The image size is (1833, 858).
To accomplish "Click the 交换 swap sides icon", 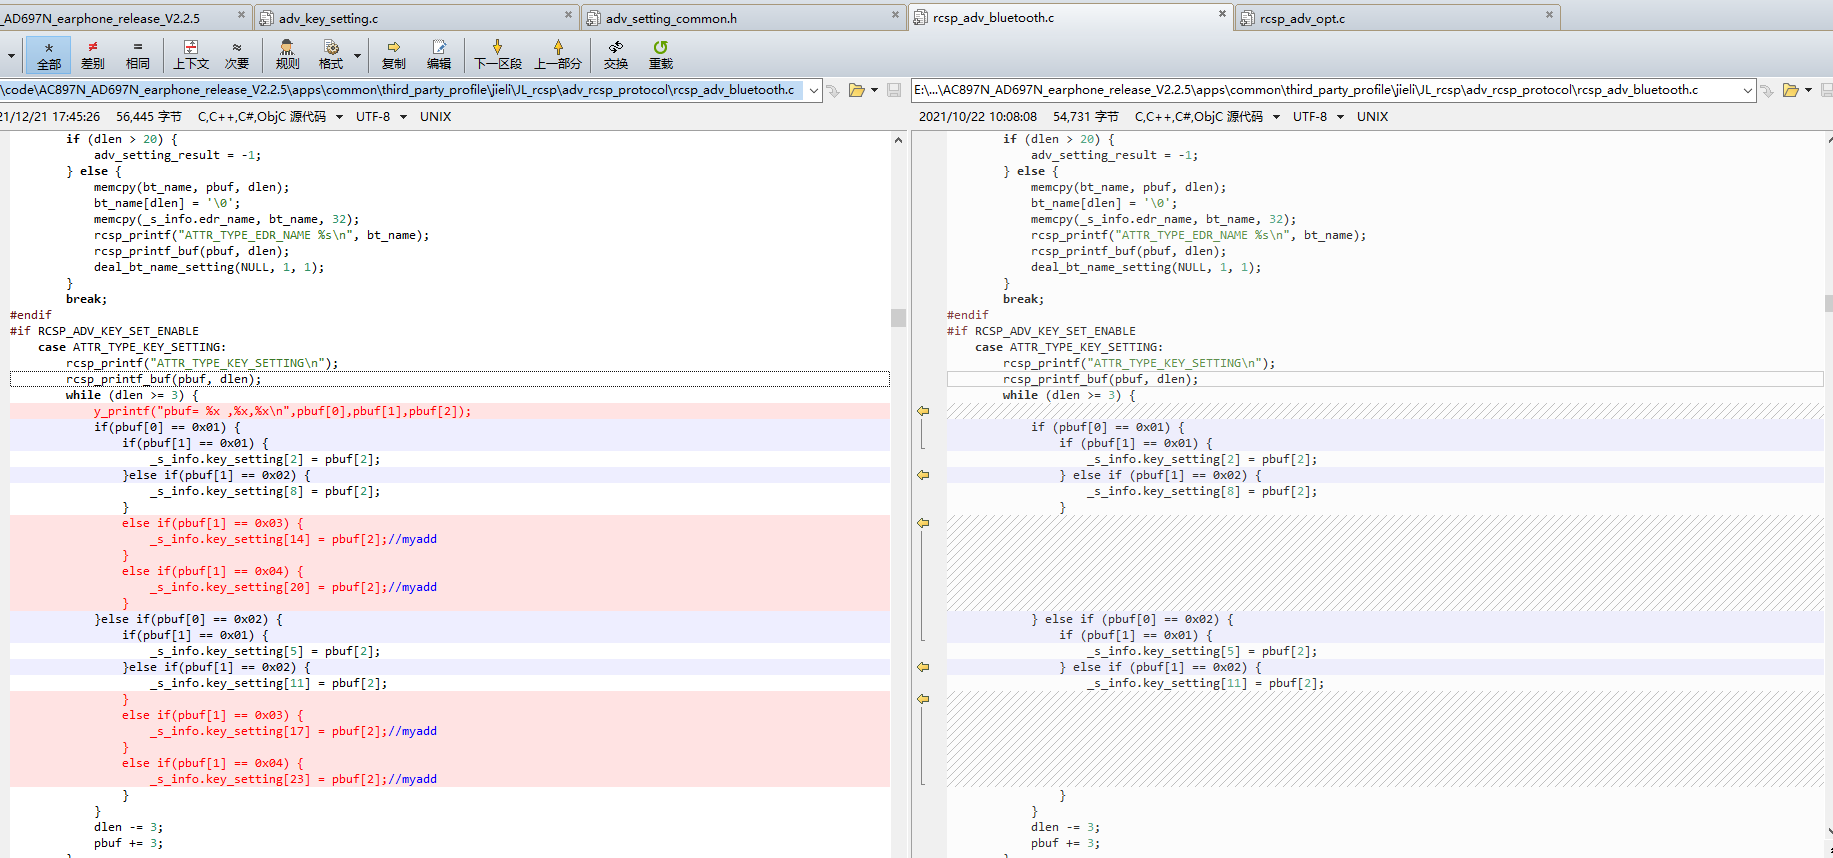I will coord(616,55).
